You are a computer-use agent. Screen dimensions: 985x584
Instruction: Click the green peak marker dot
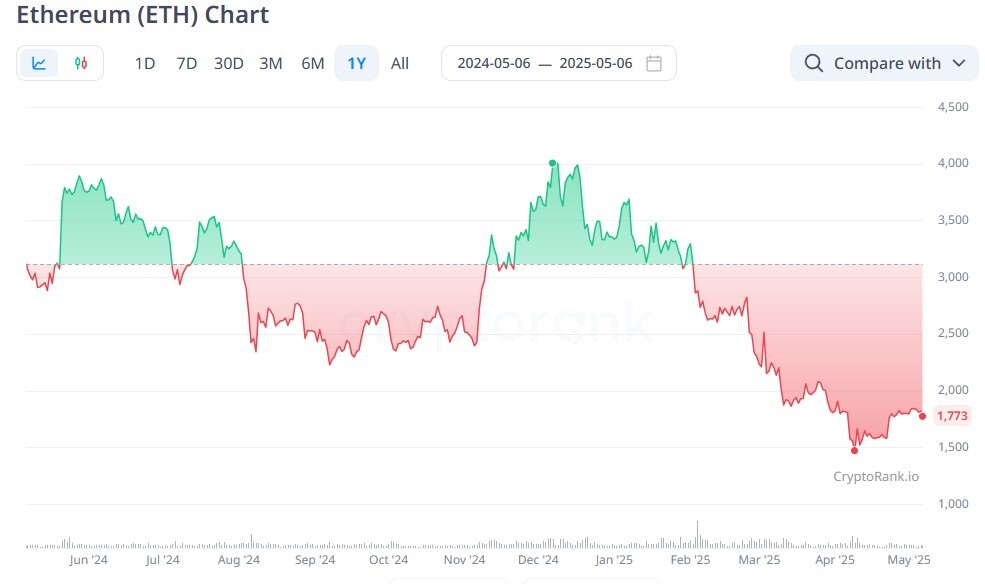(552, 163)
